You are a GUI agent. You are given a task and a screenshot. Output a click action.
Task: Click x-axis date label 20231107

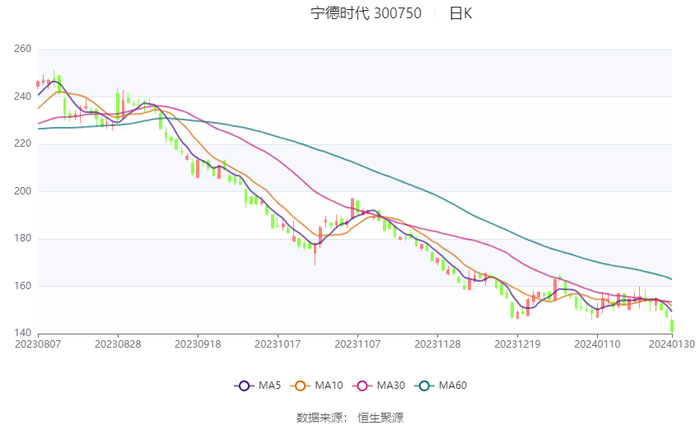click(x=358, y=345)
